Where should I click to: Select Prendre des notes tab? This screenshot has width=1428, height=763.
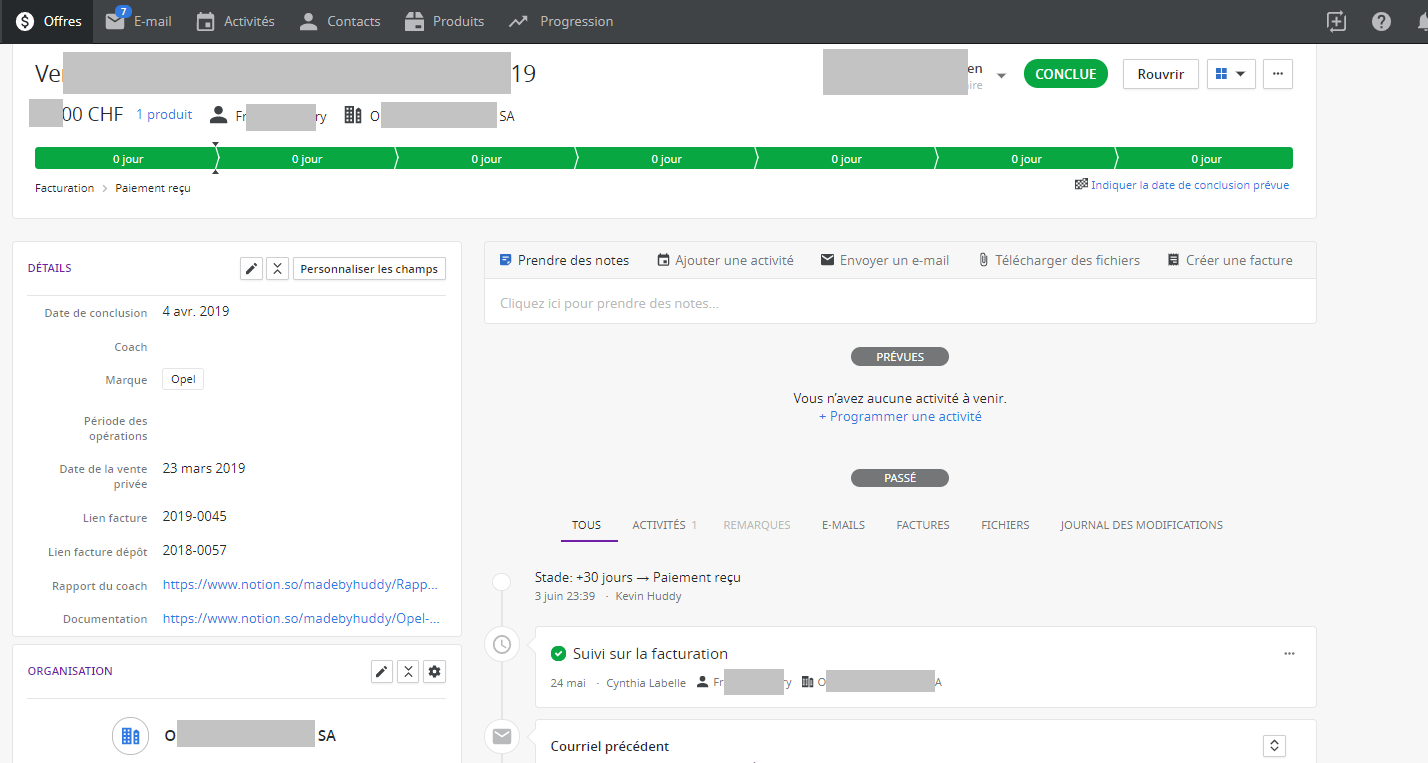[565, 260]
